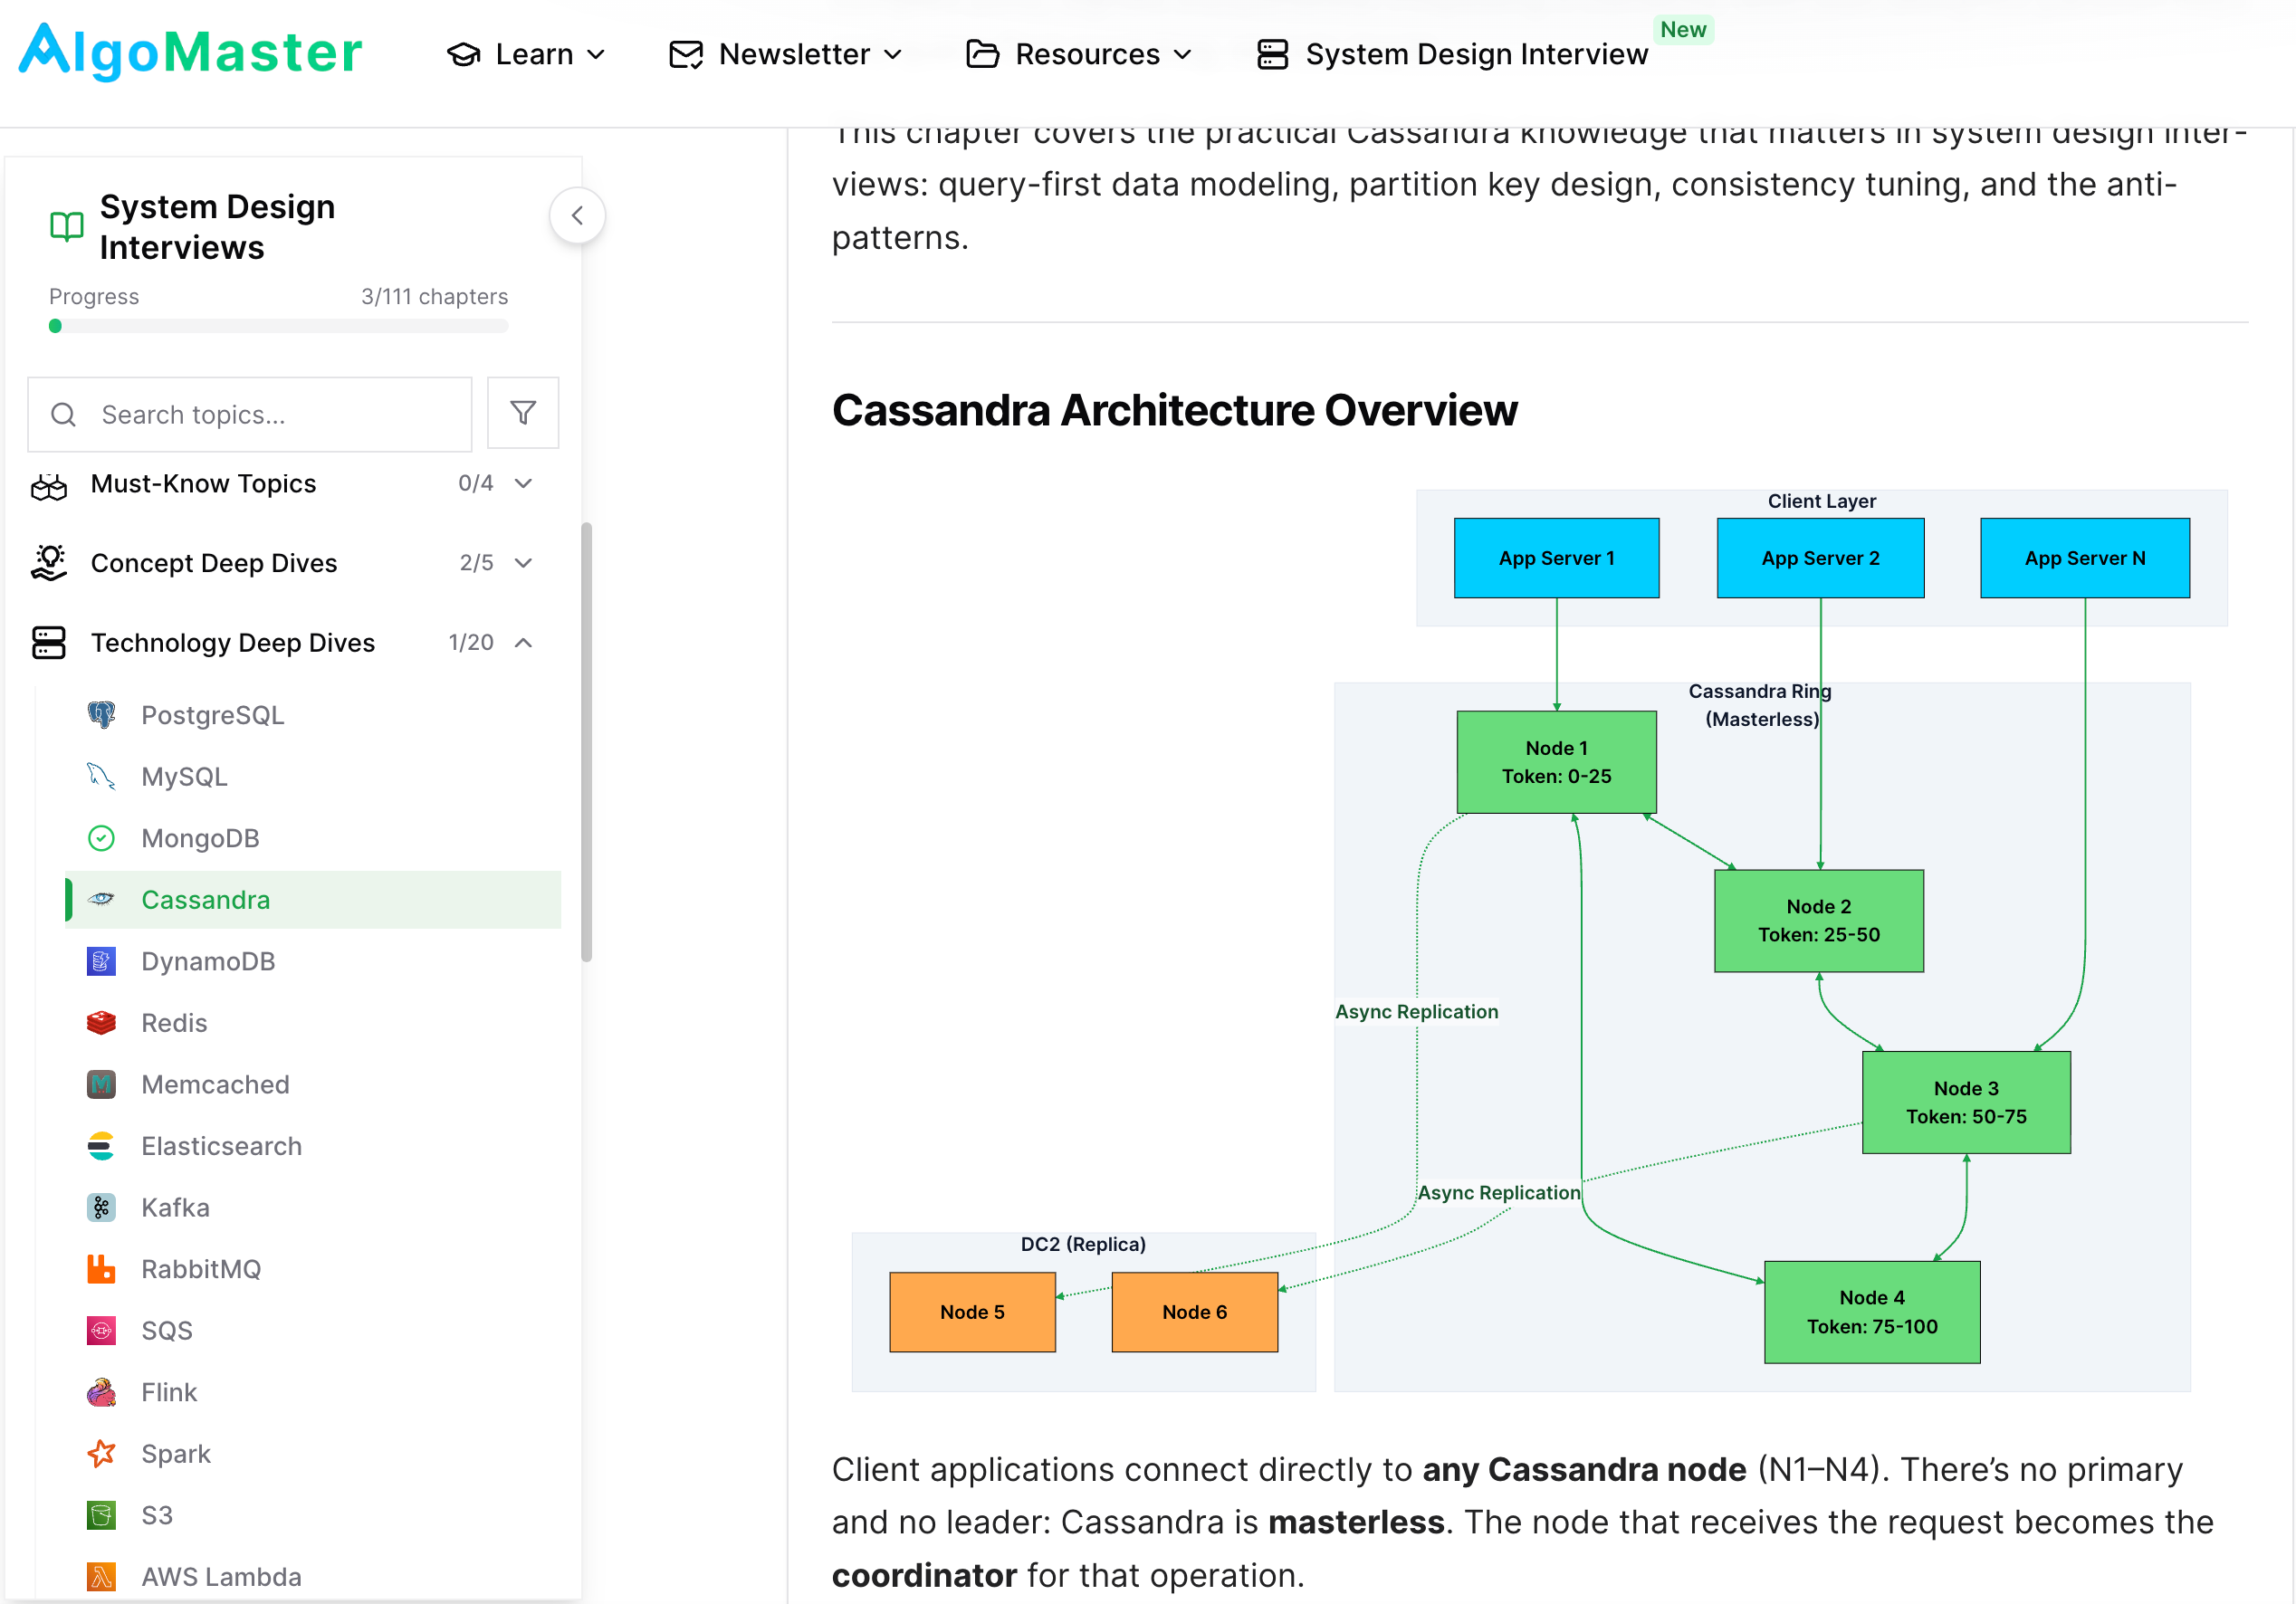Click the AlgoMaster logo
The height and width of the screenshot is (1604, 2296).
pyautogui.click(x=190, y=50)
